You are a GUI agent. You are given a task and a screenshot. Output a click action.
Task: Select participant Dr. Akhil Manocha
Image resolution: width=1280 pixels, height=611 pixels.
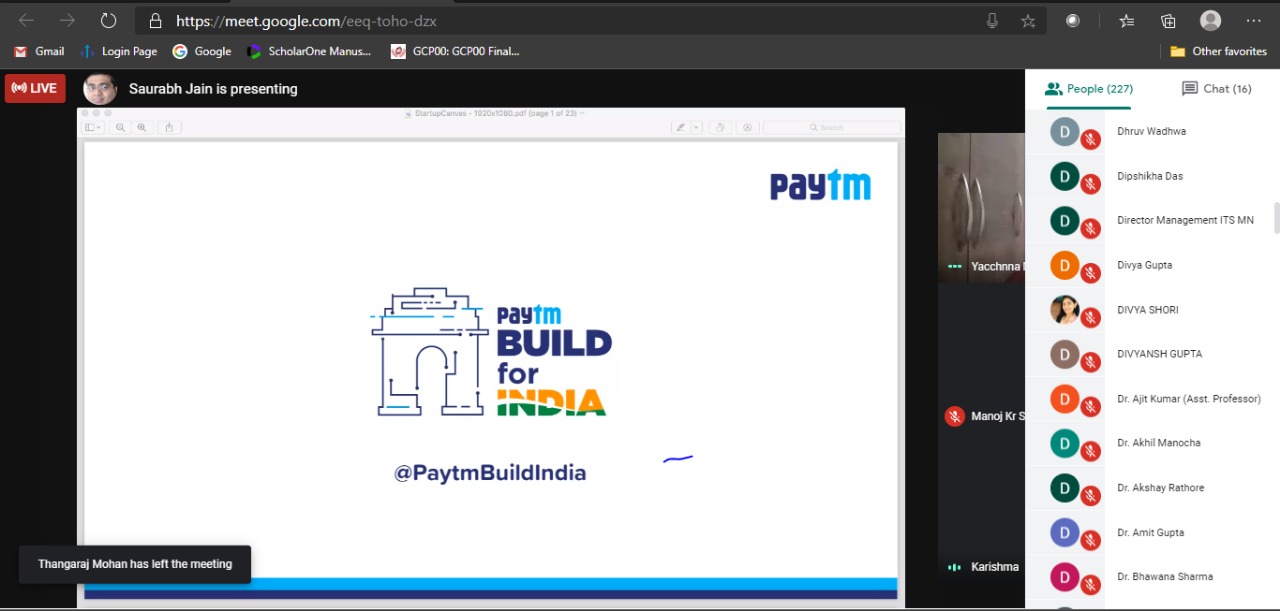click(x=1159, y=443)
